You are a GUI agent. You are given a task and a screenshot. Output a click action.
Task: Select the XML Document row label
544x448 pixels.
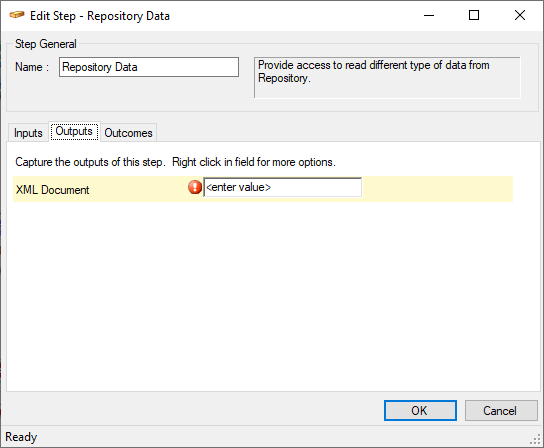click(53, 190)
